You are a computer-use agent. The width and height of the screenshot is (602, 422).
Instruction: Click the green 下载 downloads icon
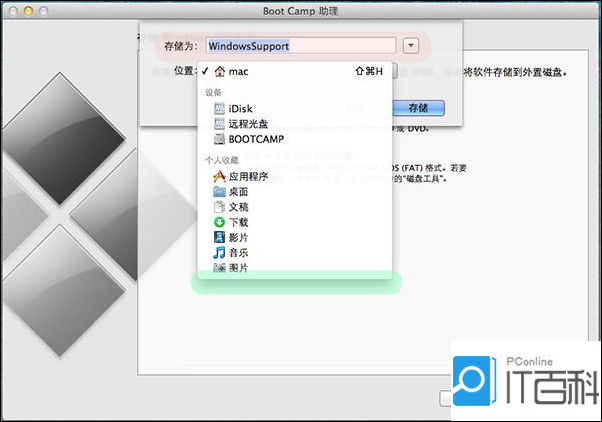[x=219, y=222]
